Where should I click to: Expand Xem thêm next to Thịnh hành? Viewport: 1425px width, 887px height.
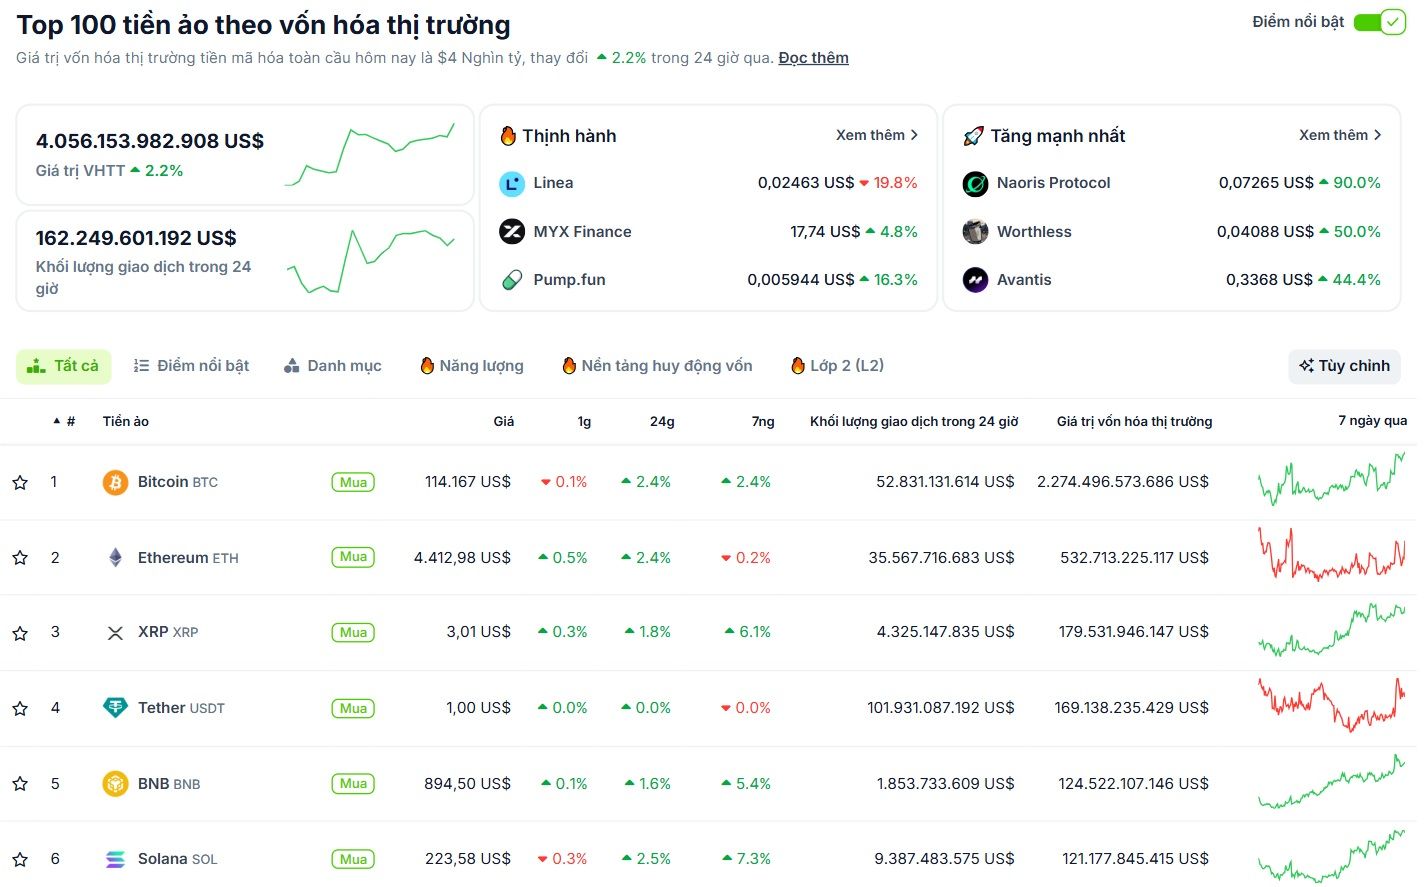[877, 135]
